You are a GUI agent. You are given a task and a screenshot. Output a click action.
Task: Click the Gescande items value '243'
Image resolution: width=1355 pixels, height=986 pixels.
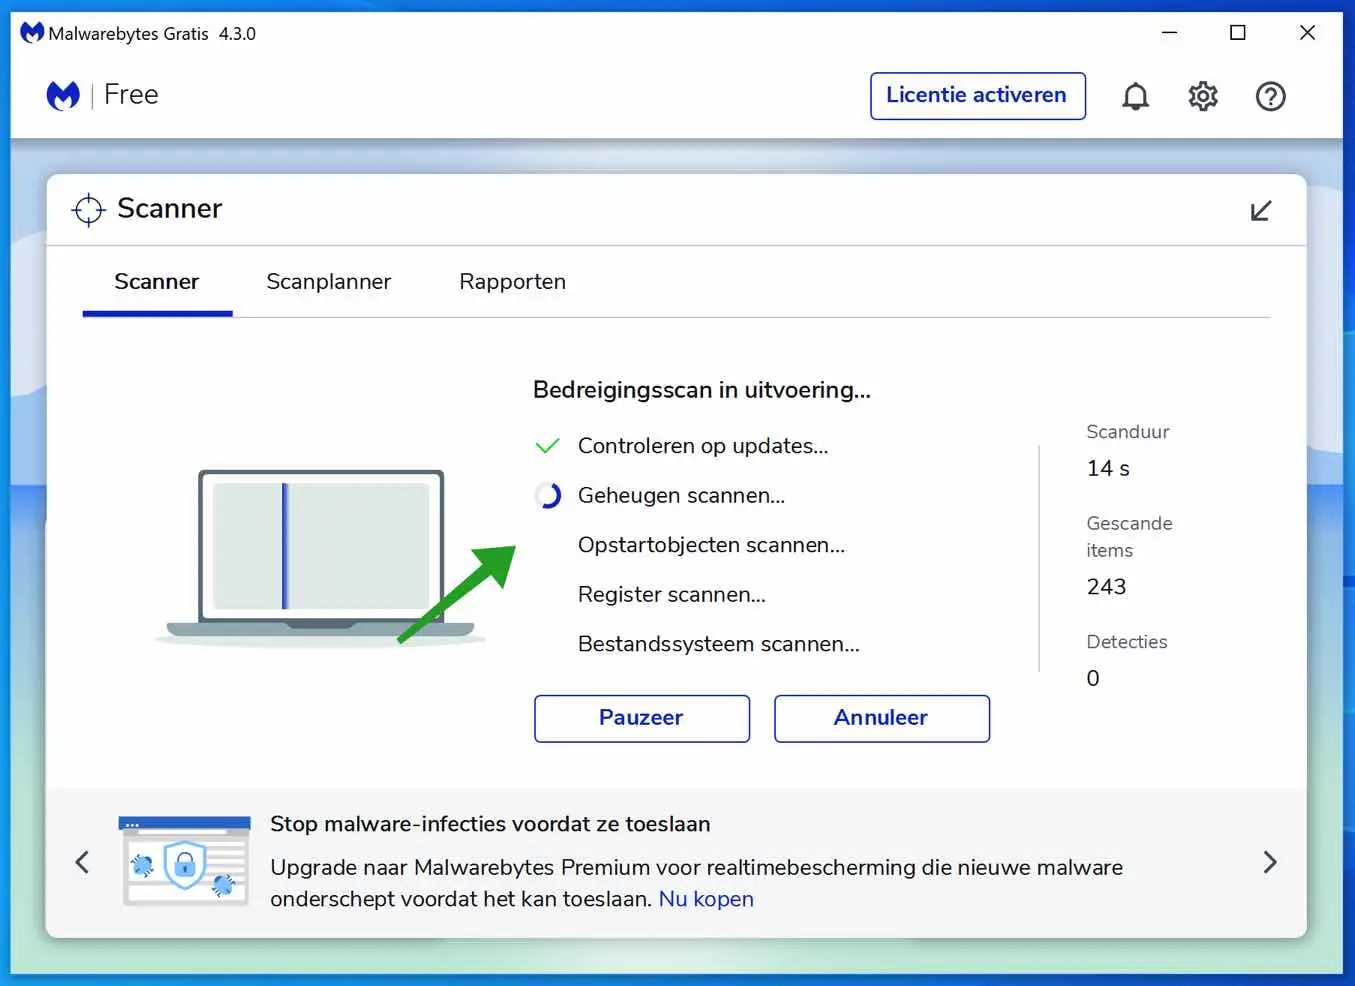point(1106,586)
